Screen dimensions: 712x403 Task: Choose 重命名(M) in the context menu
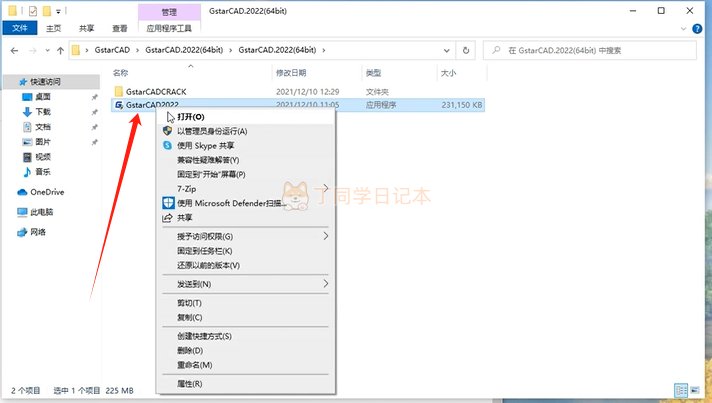[x=194, y=365]
